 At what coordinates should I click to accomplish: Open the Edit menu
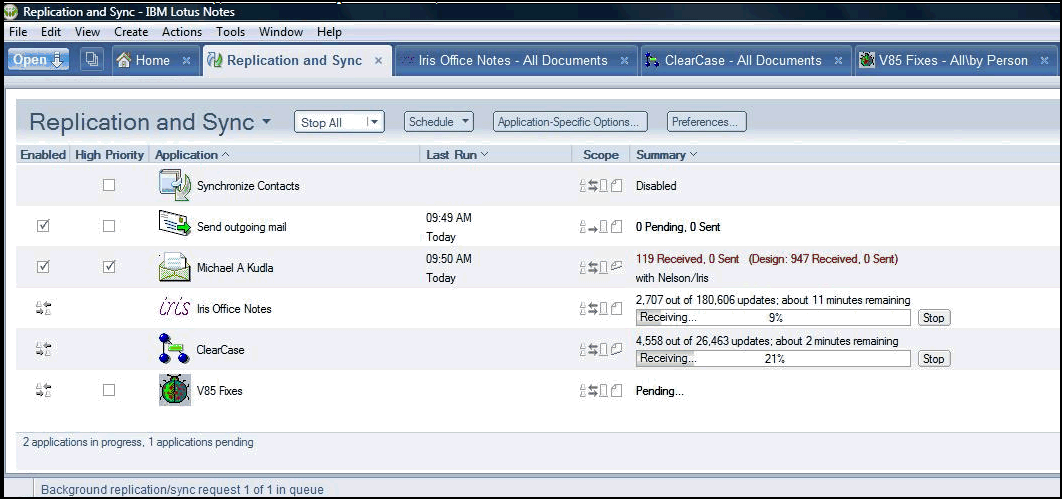pyautogui.click(x=51, y=32)
